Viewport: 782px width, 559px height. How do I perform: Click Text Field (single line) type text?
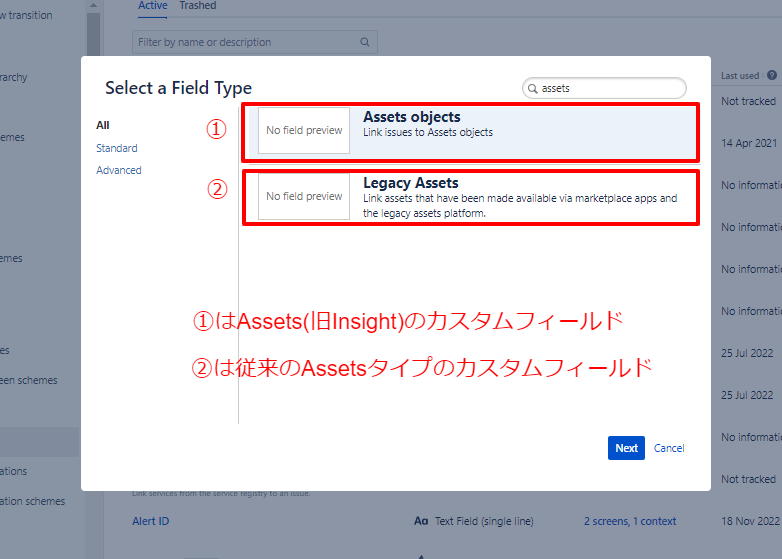pyautogui.click(x=484, y=521)
